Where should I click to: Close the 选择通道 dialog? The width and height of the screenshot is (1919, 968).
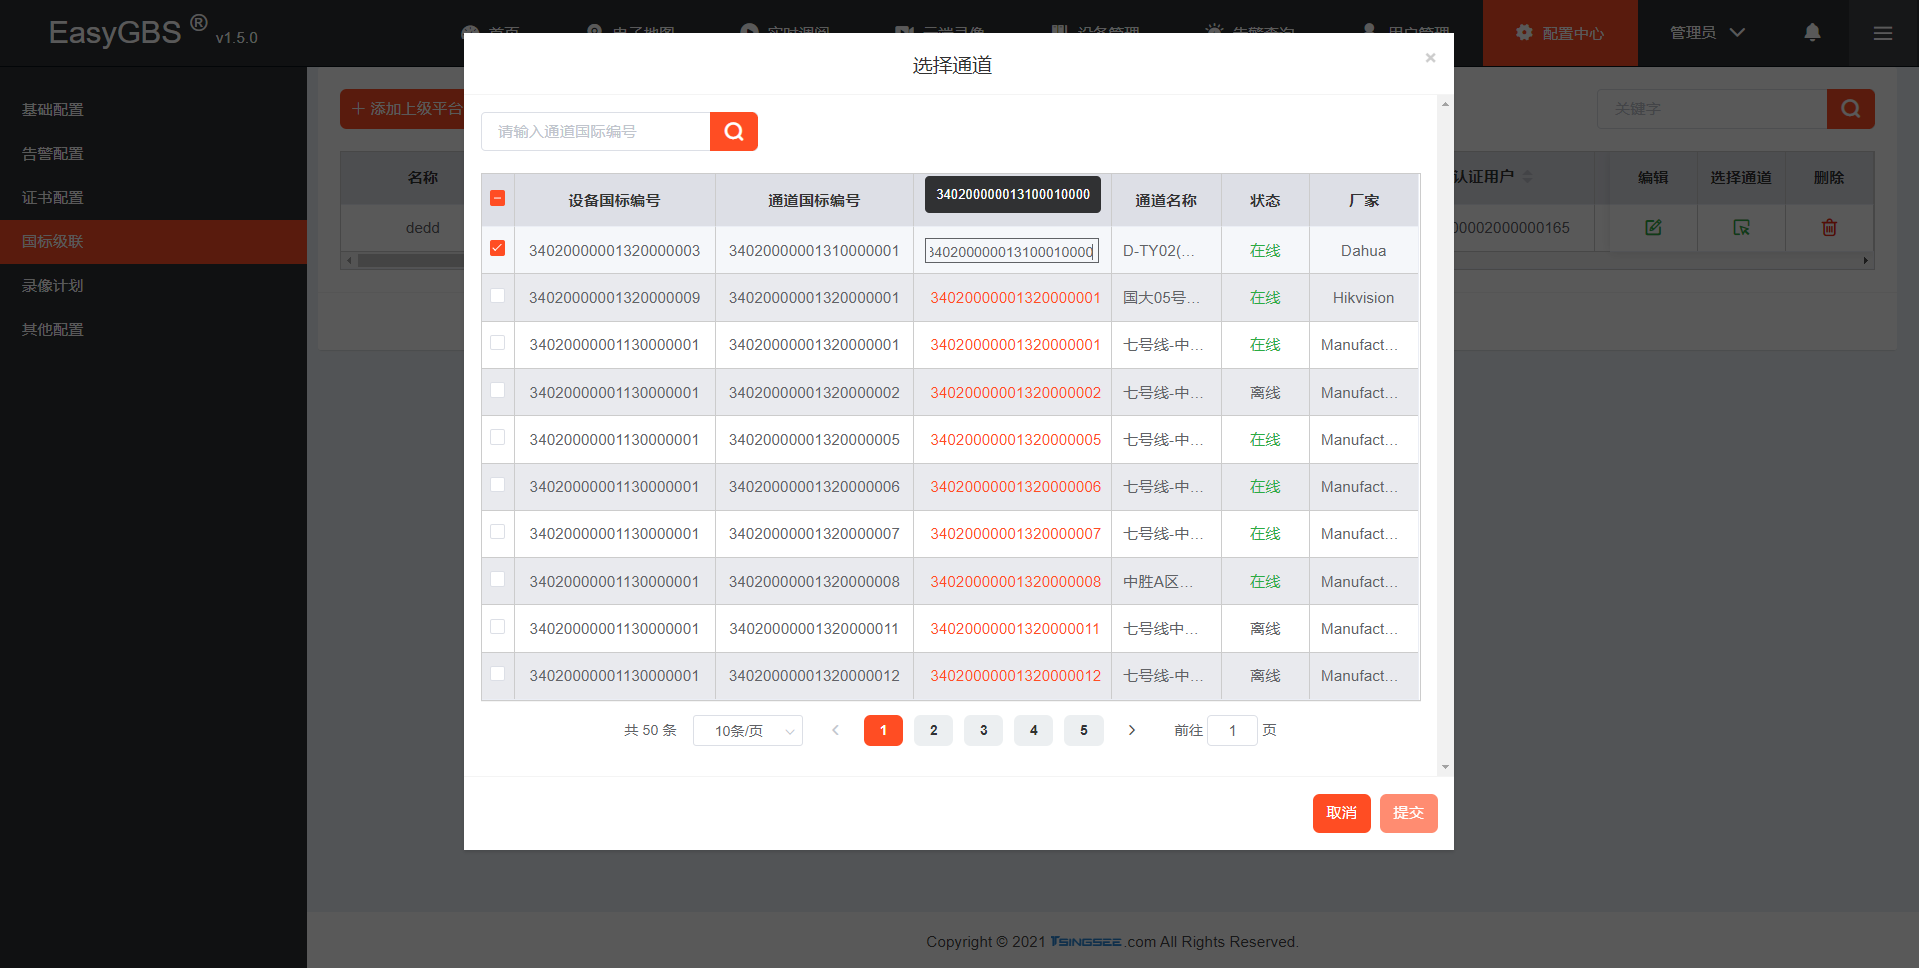click(x=1430, y=58)
